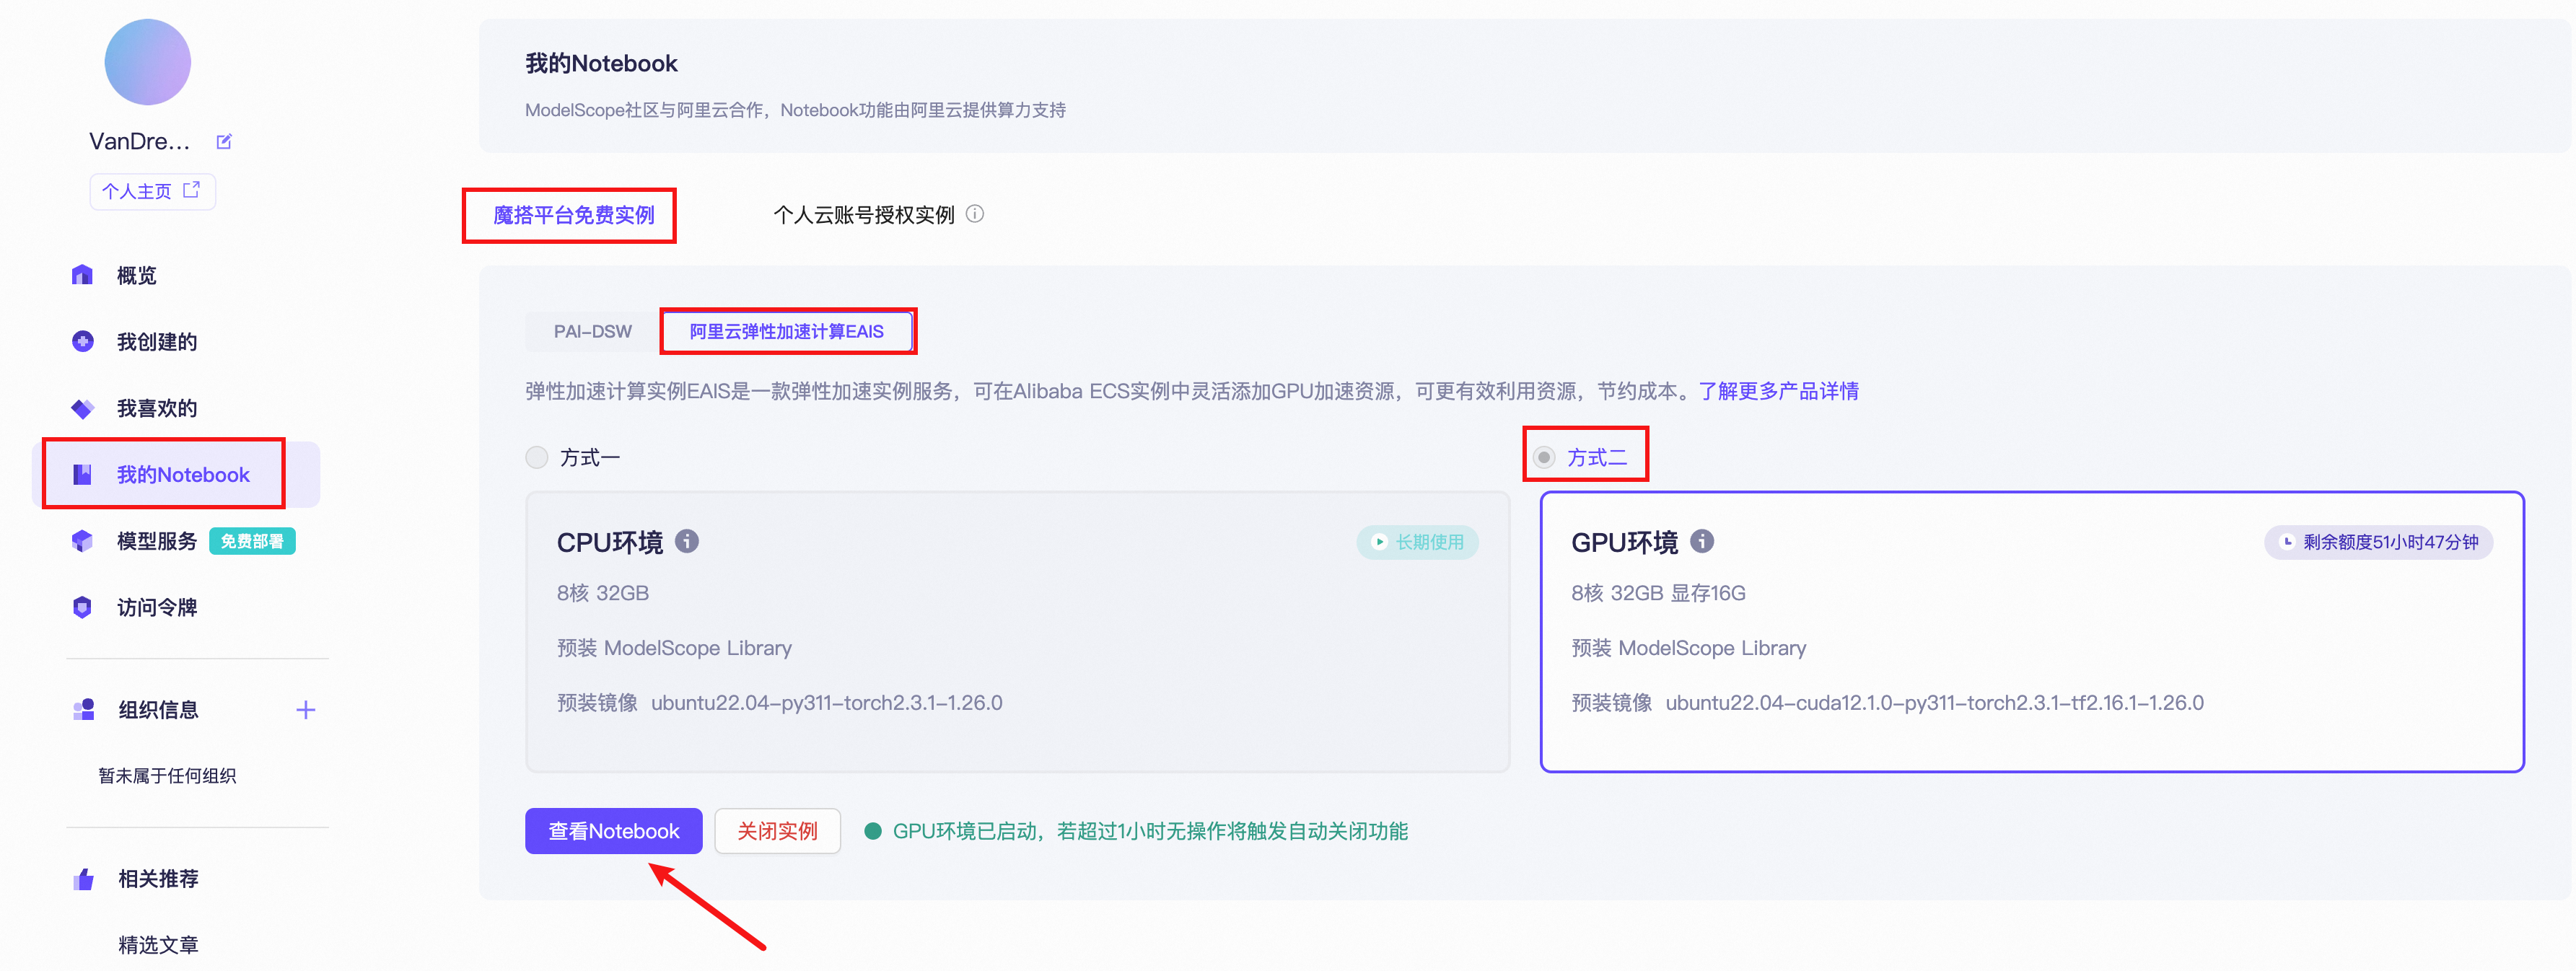Click the 模型服务 cube icon
This screenshot has width=2576, height=971.
pyautogui.click(x=82, y=541)
